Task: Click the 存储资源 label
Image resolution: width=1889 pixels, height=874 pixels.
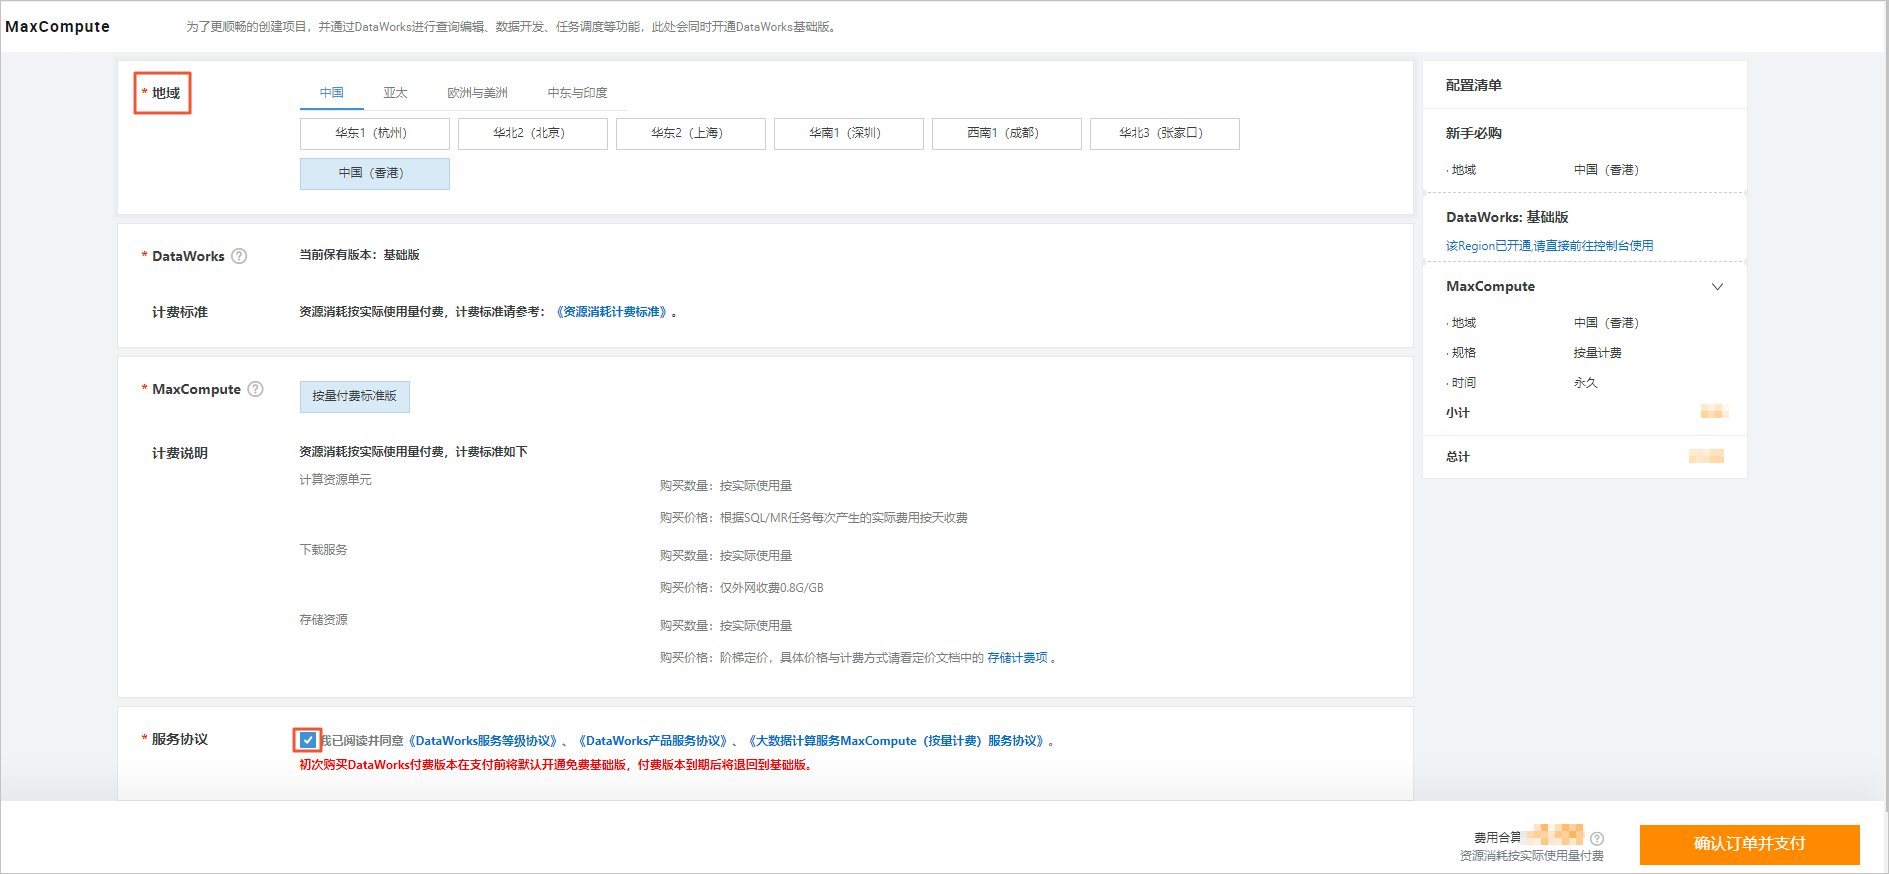Action: (x=324, y=620)
